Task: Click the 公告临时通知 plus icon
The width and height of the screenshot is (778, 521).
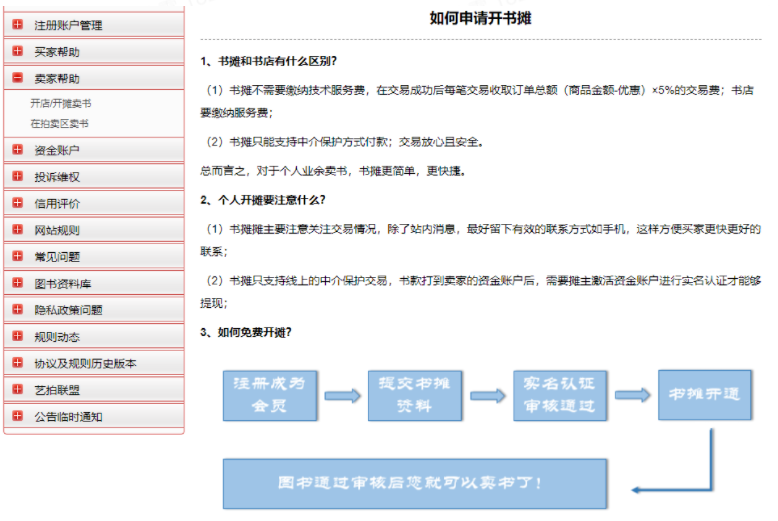Action: tap(18, 416)
